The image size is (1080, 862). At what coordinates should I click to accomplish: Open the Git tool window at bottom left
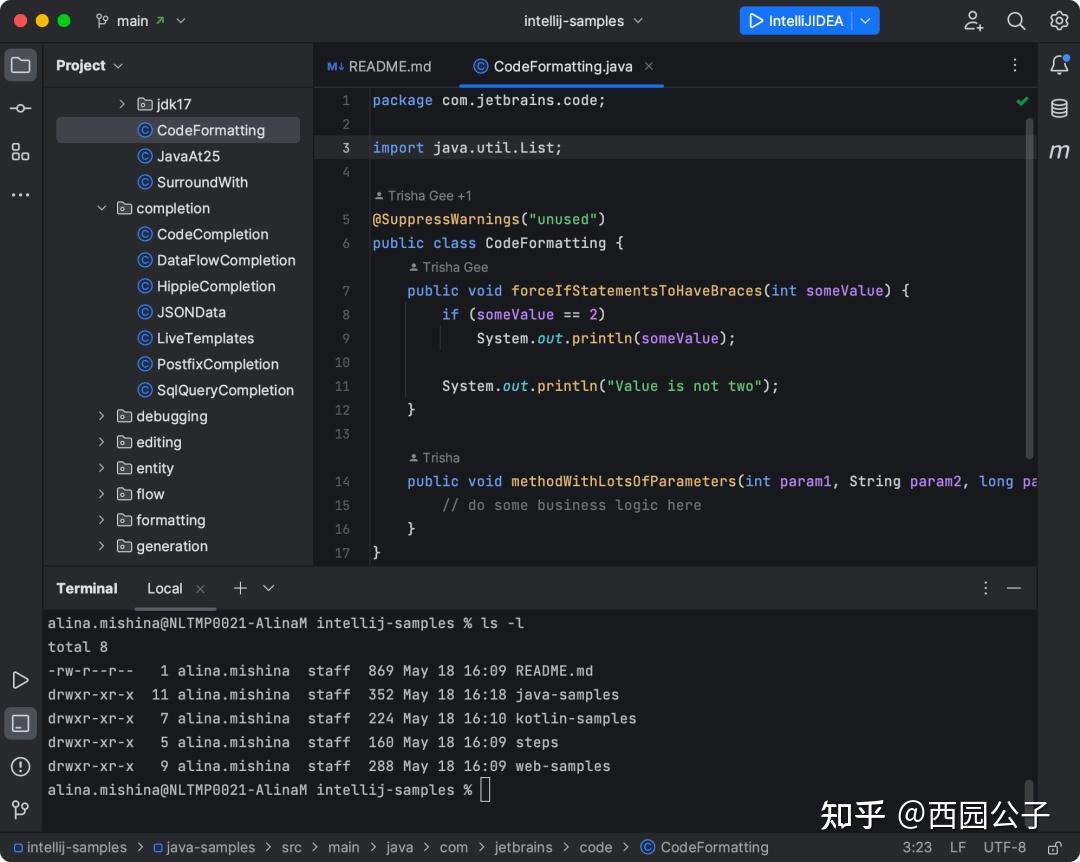click(x=20, y=810)
